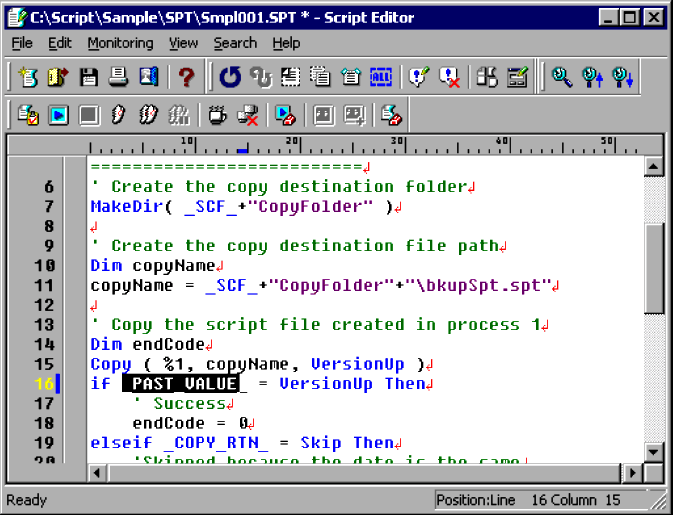This screenshot has height=515, width=673.
Task: Click the horizontal scrollbar right arrow
Action: point(632,473)
